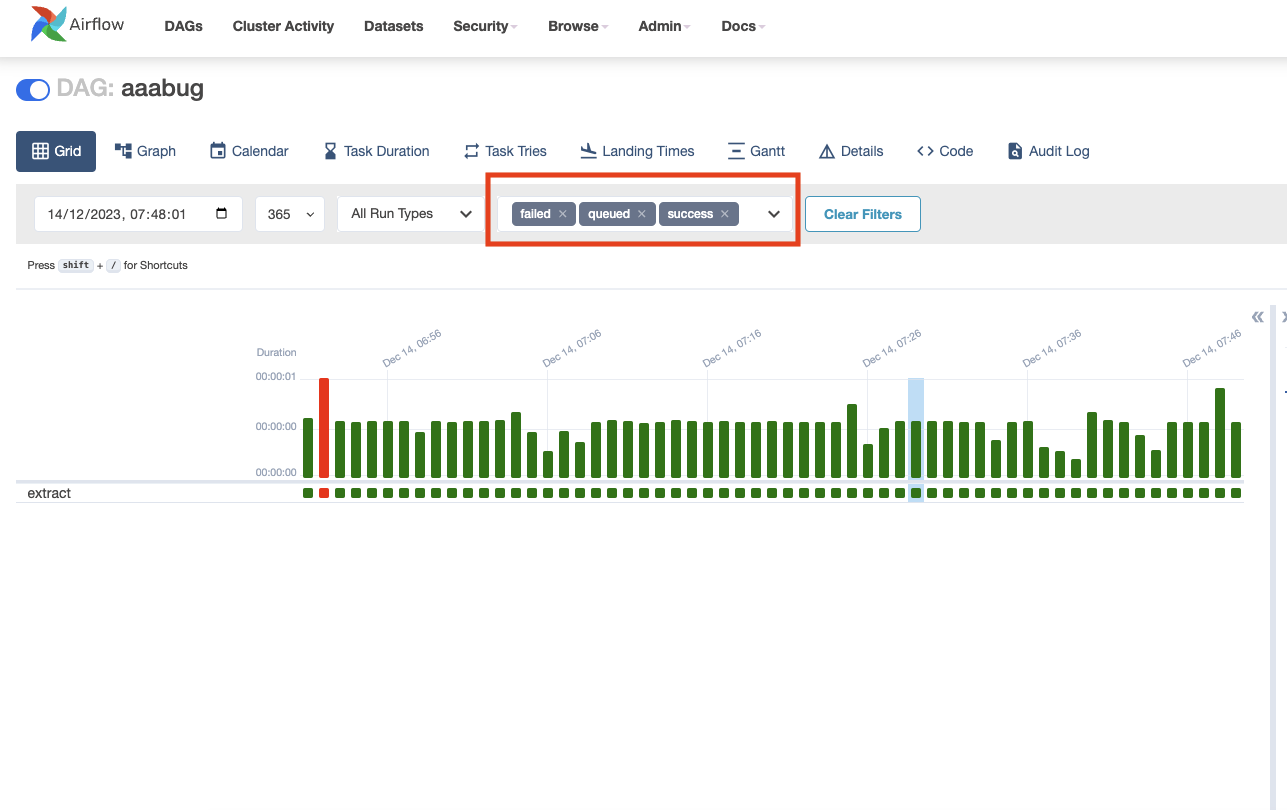Remove the failed state filter tag

(x=563, y=214)
